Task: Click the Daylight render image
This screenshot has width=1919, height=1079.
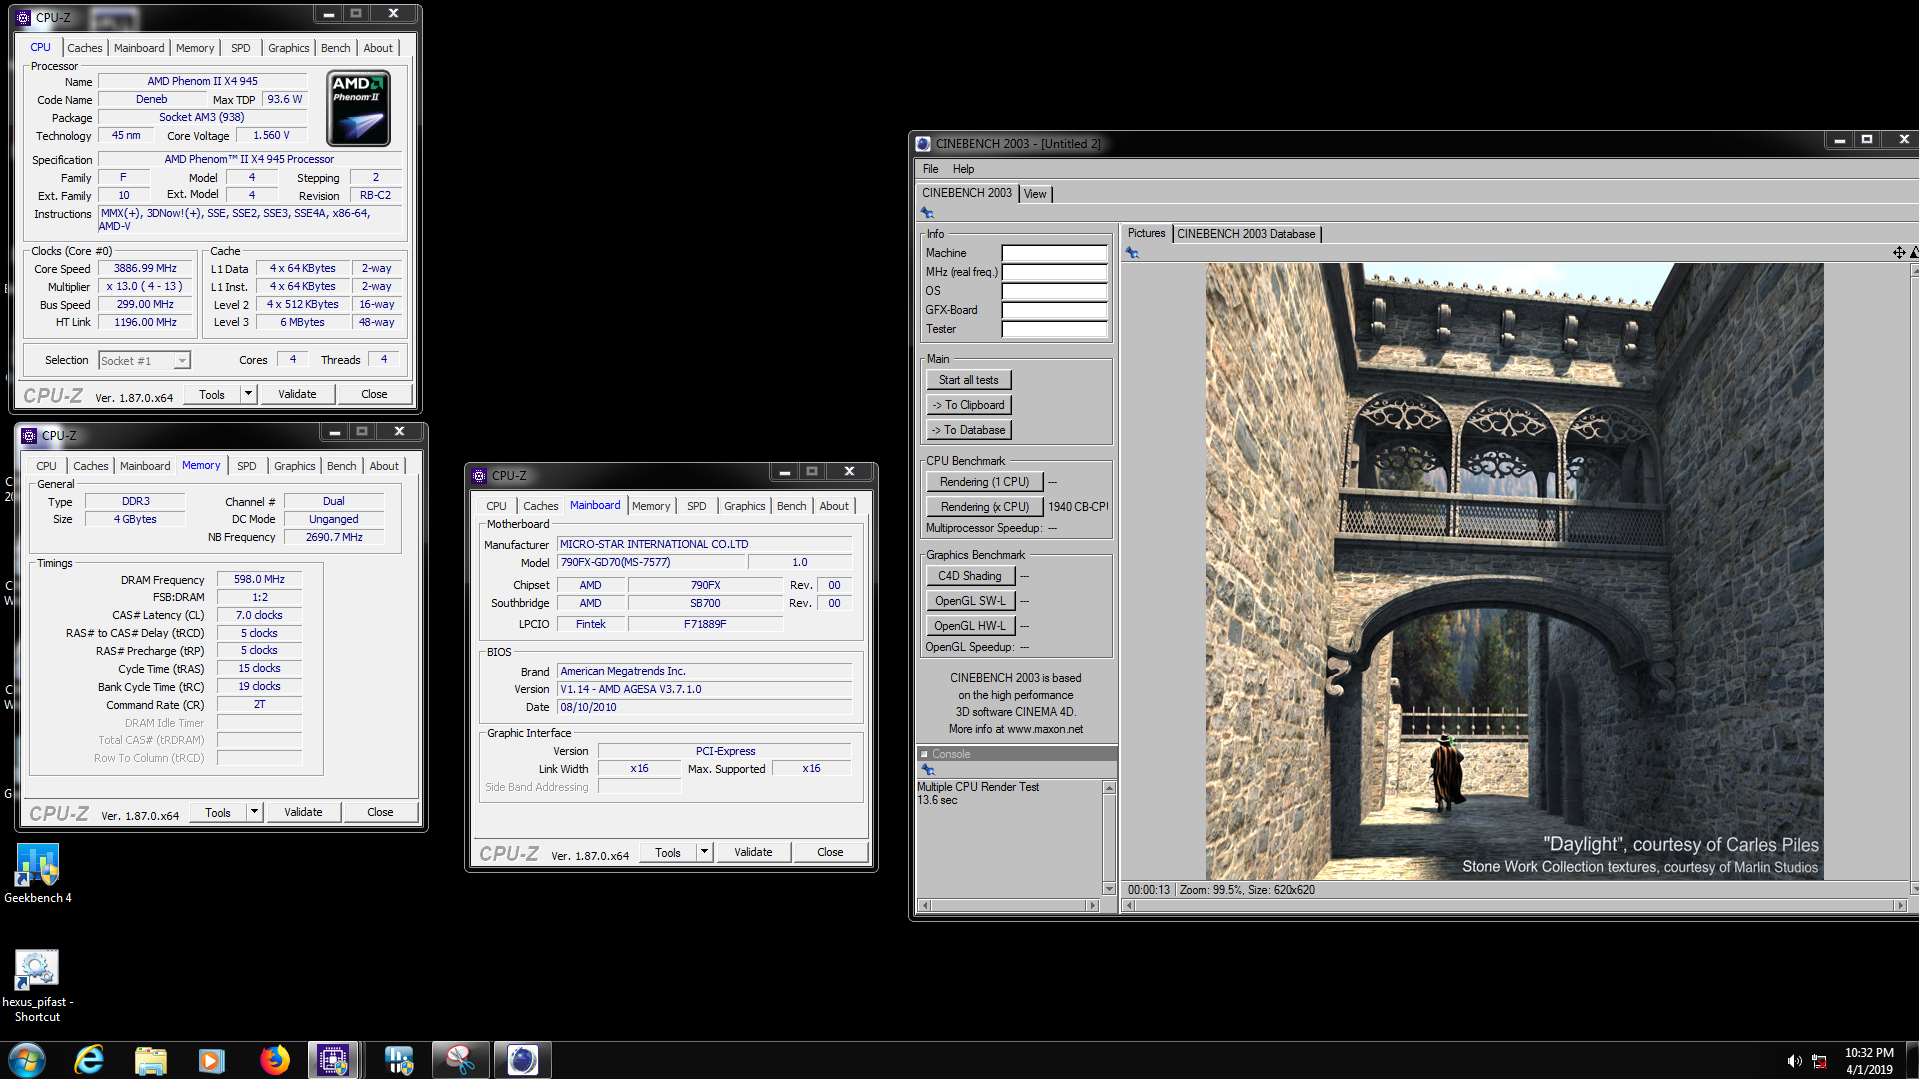Action: point(1514,571)
